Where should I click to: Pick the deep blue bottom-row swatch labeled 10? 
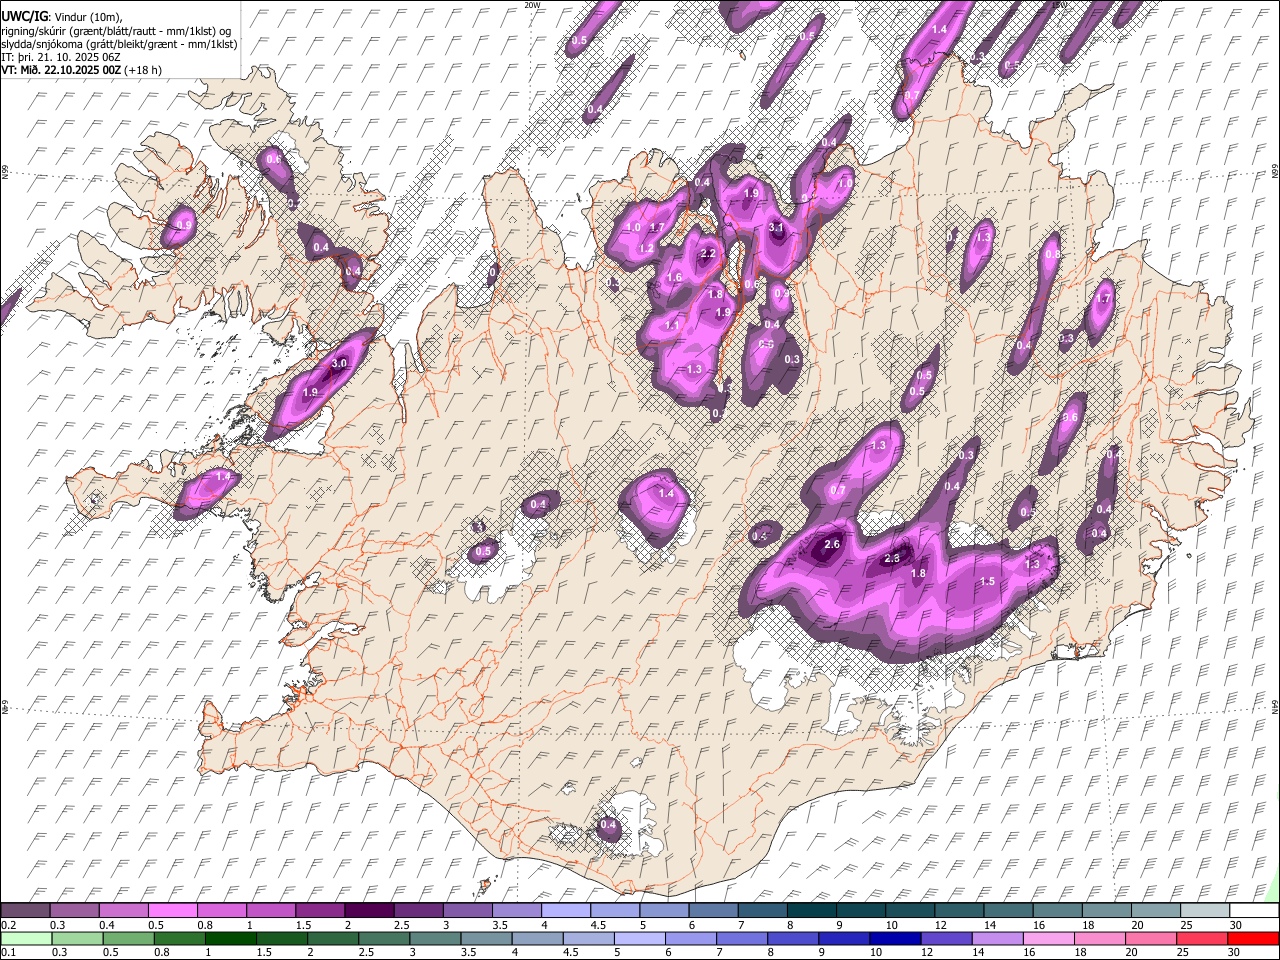[895, 938]
